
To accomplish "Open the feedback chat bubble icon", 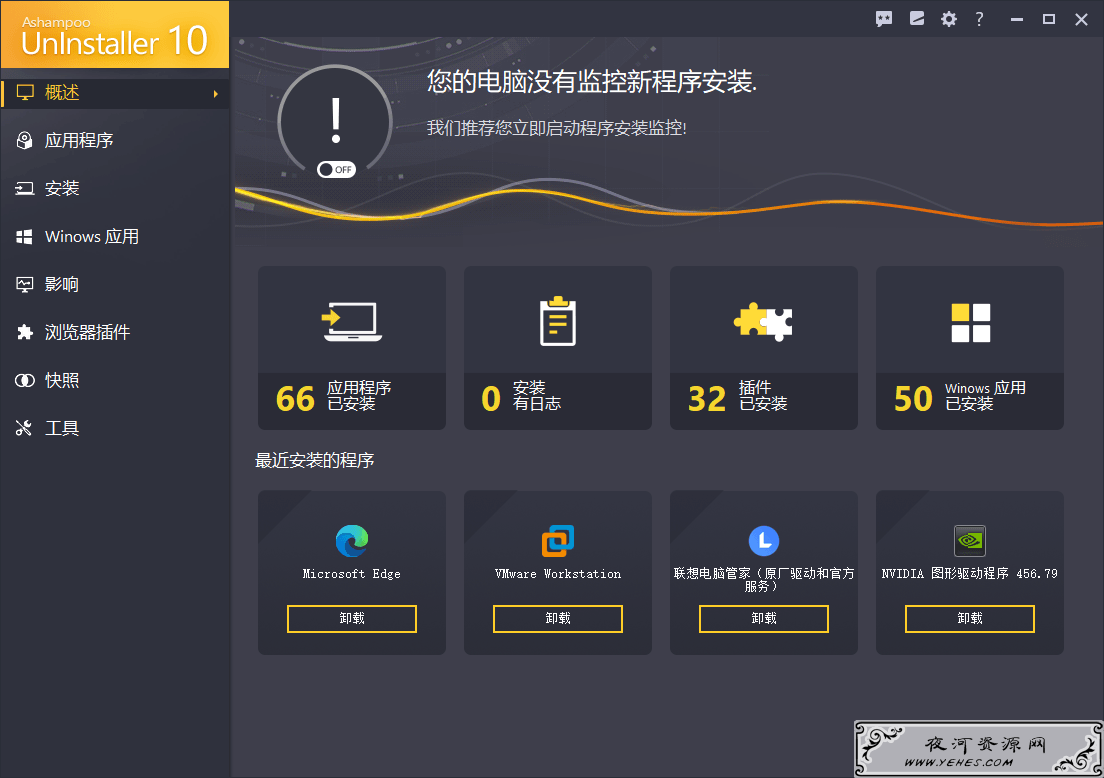I will click(x=884, y=19).
